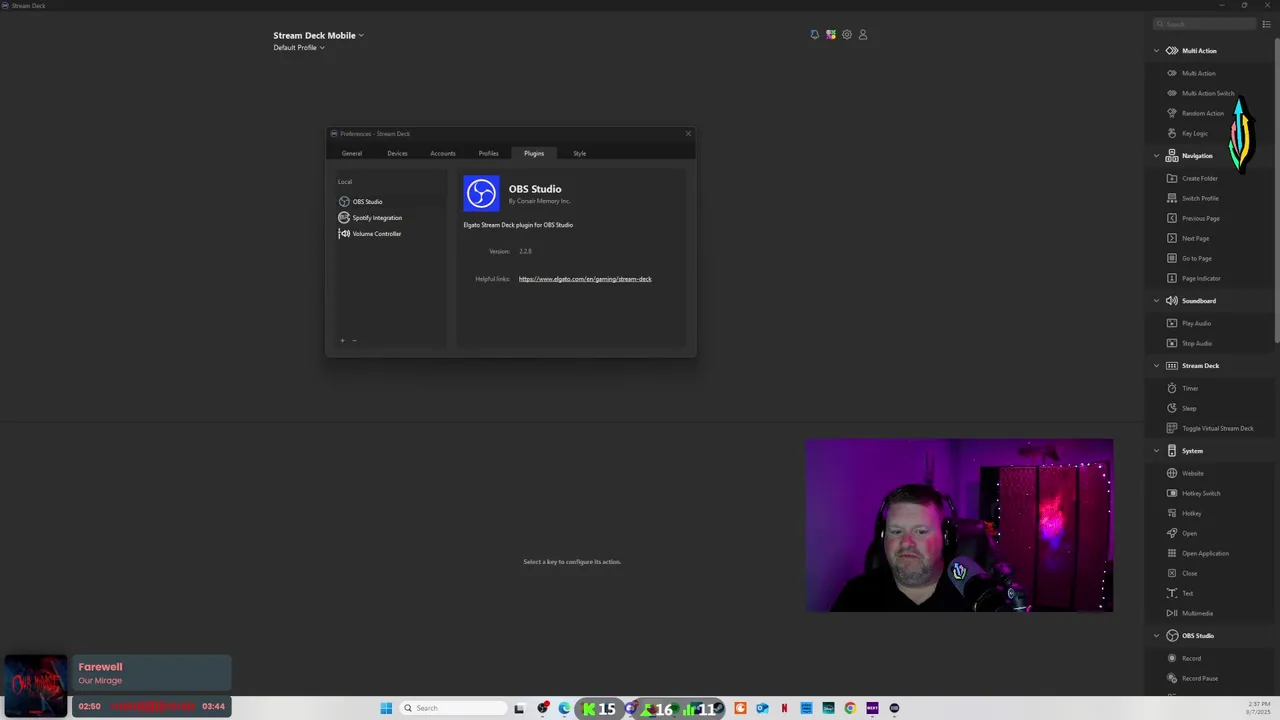Select OBS Studio in the plugin list
The image size is (1280, 720).
click(390, 202)
